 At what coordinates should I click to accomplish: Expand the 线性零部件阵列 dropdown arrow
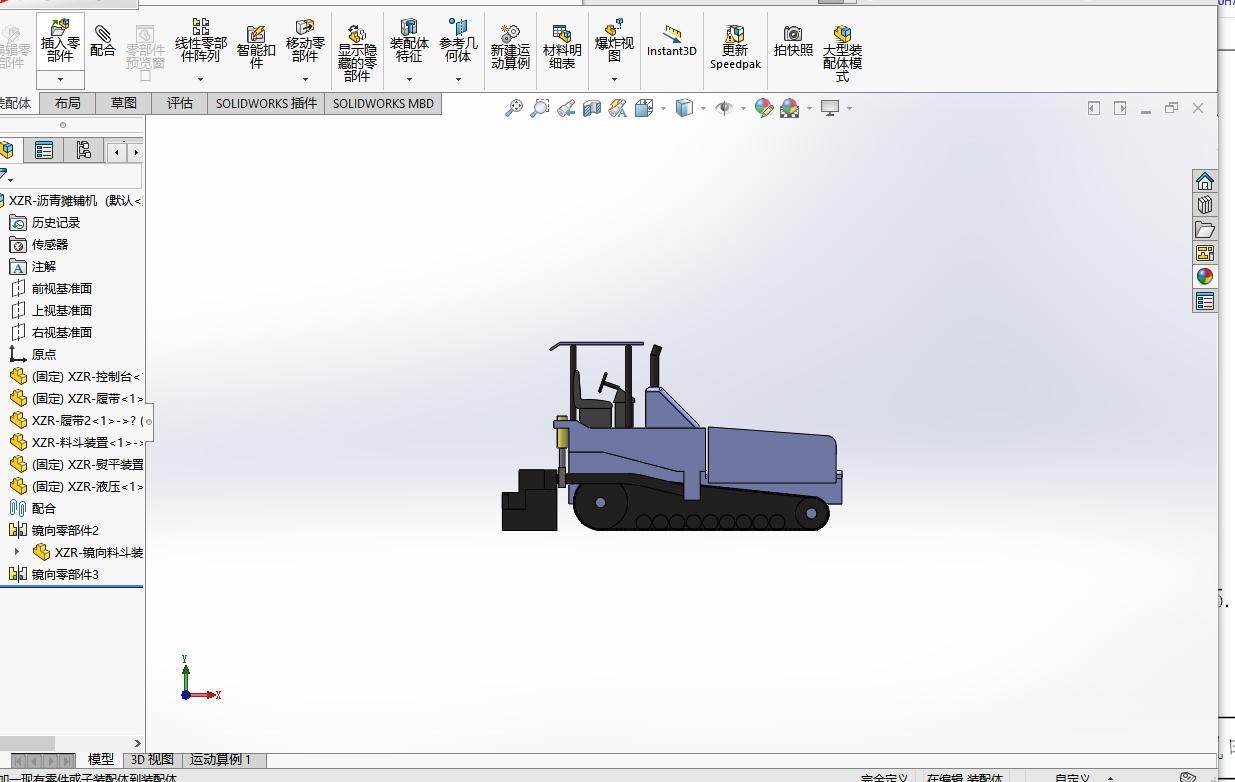click(x=201, y=79)
